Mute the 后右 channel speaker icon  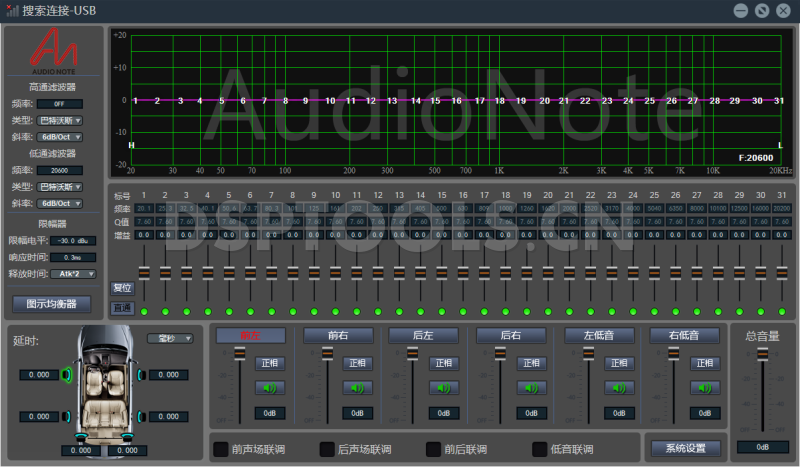coord(531,388)
